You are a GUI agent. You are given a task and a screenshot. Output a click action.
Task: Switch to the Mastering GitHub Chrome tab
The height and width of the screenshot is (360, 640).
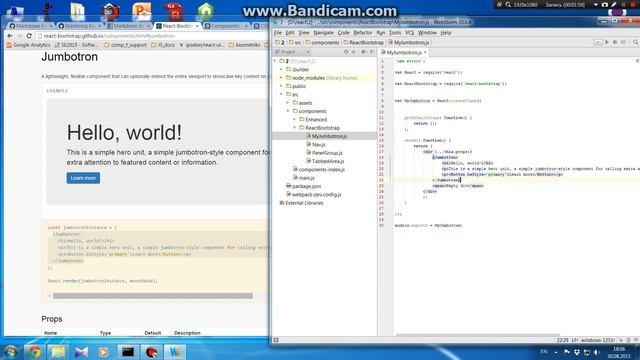point(79,26)
